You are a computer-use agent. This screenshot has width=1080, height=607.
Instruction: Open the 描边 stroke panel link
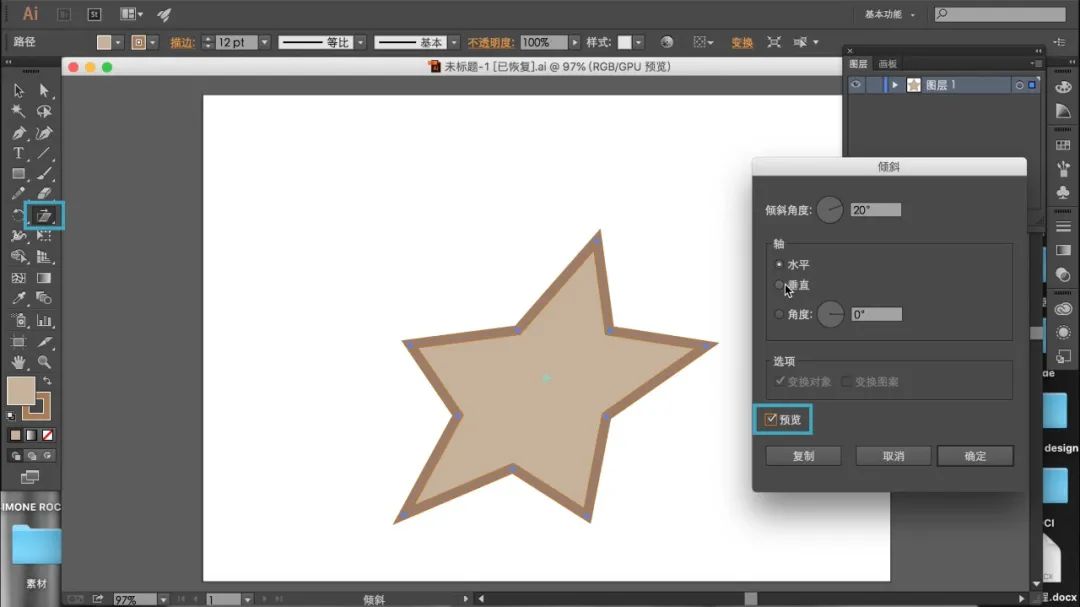pyautogui.click(x=182, y=43)
